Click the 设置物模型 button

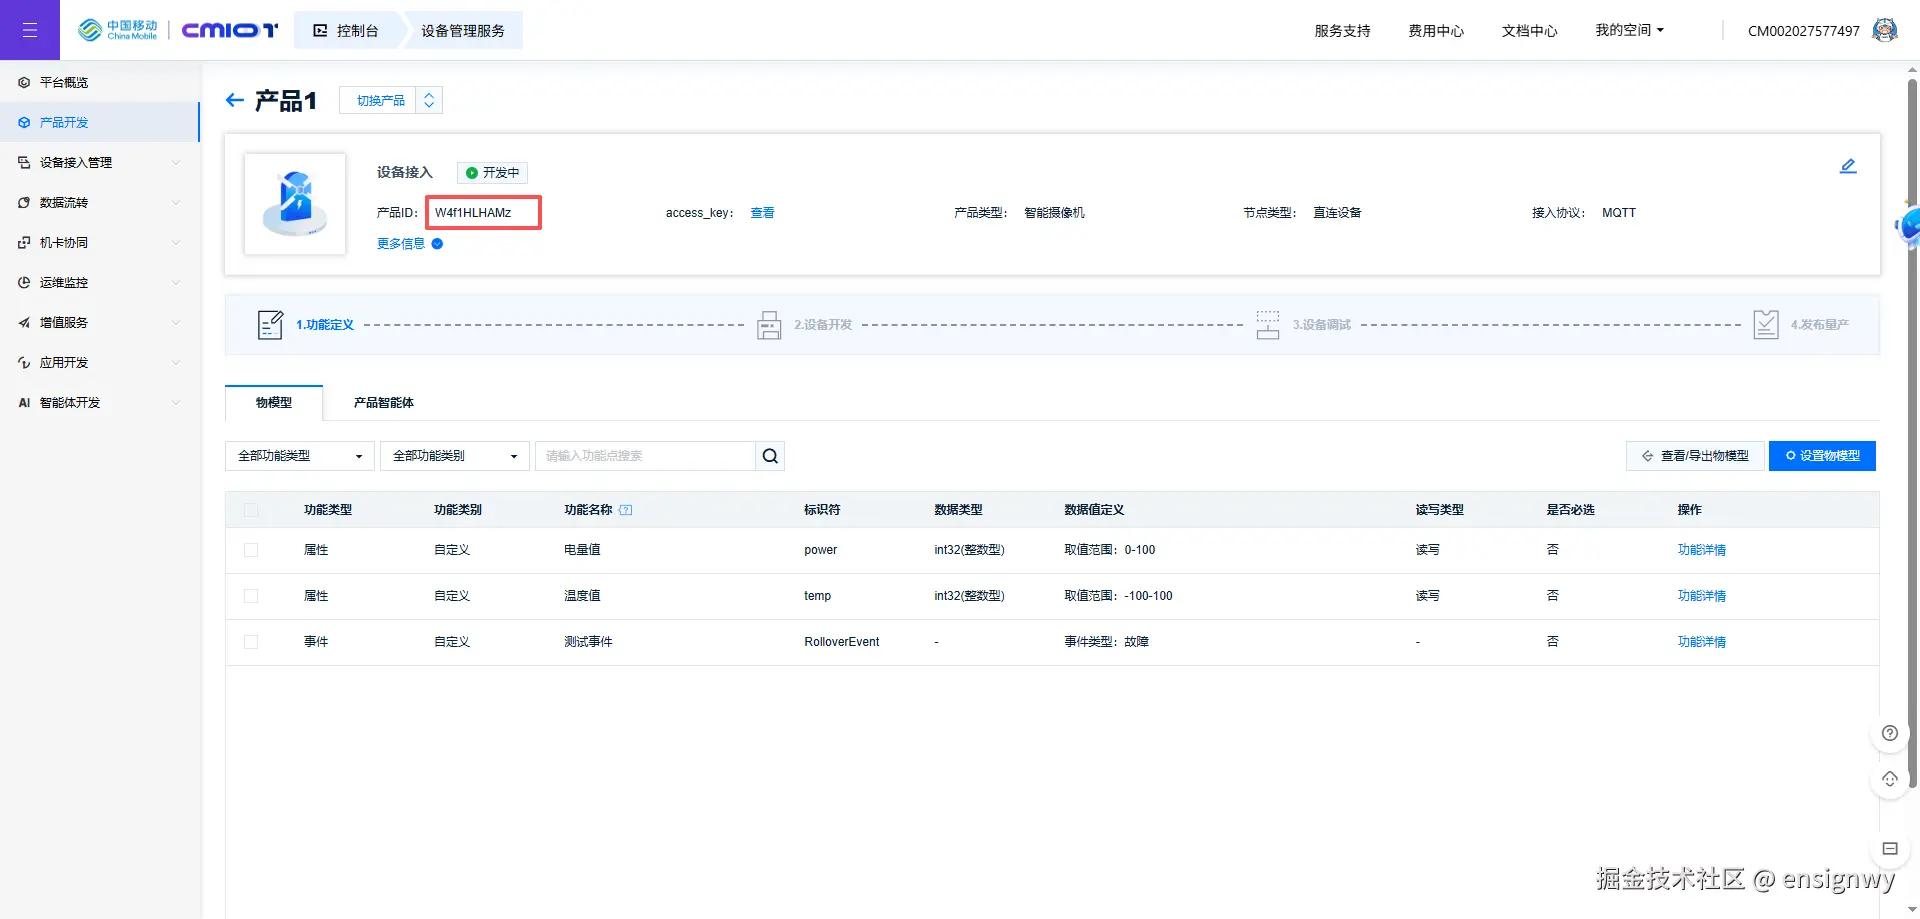tap(1822, 456)
